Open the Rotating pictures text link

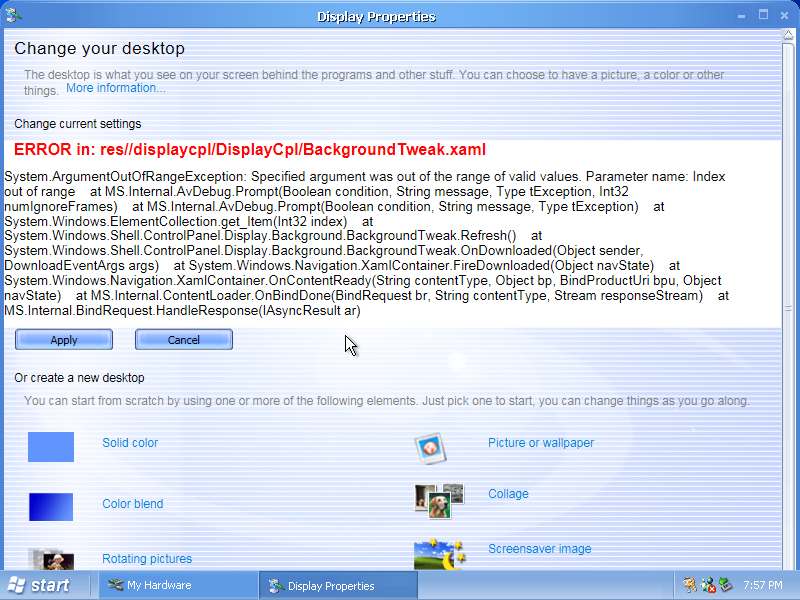(x=147, y=559)
